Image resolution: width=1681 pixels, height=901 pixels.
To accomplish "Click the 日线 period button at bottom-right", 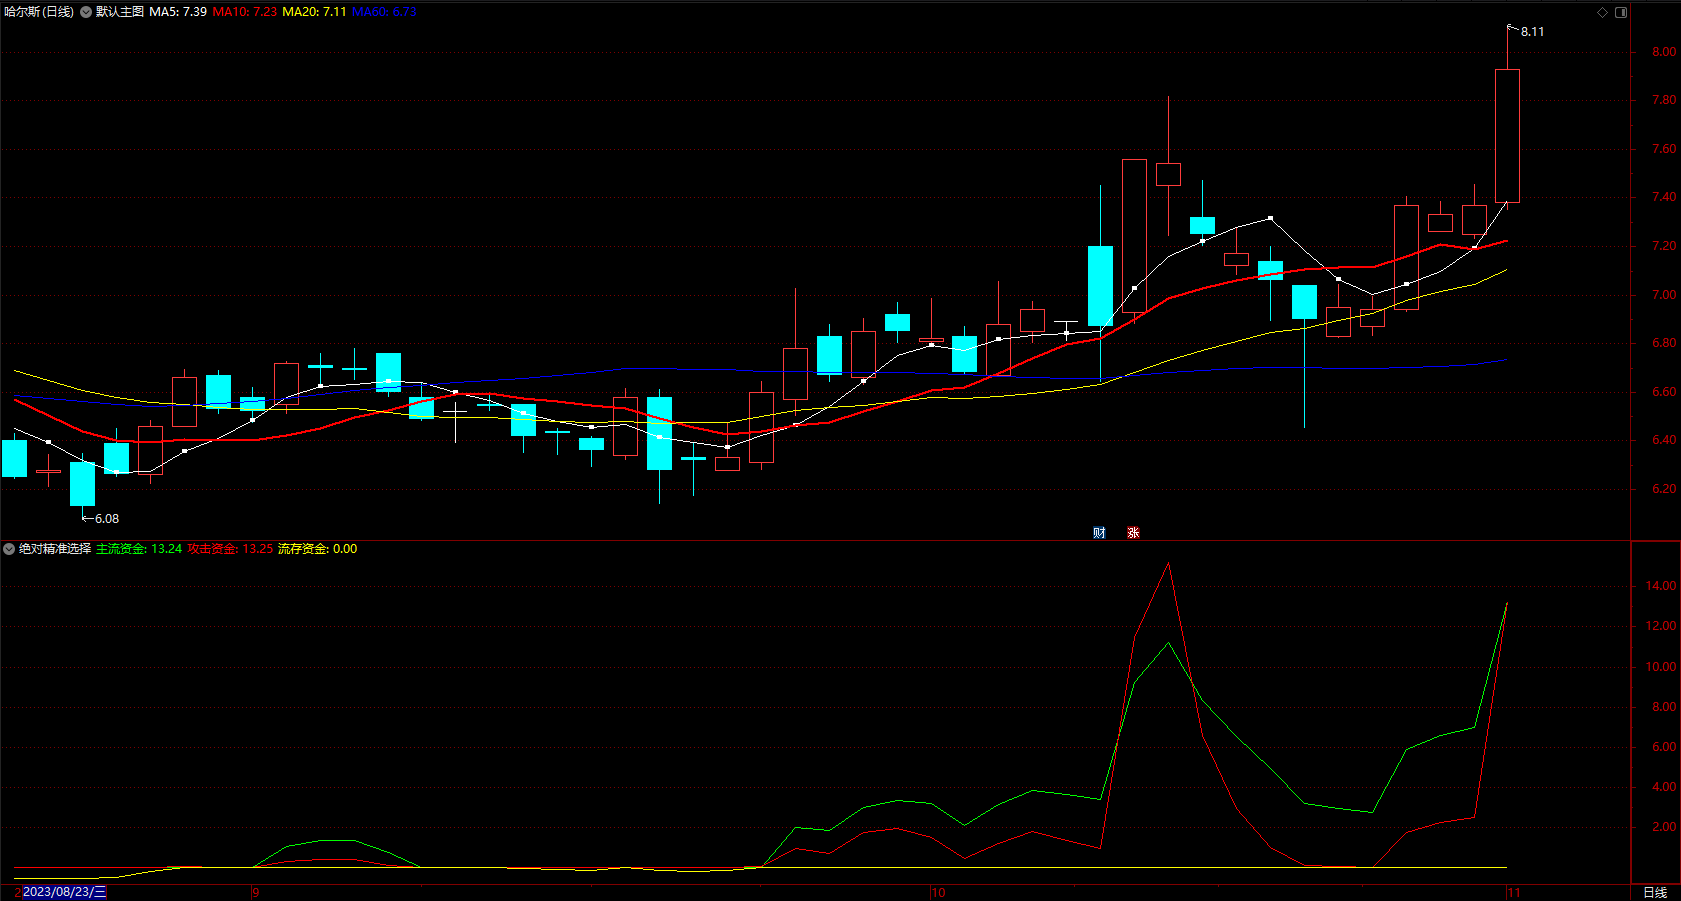I will coord(1655,892).
